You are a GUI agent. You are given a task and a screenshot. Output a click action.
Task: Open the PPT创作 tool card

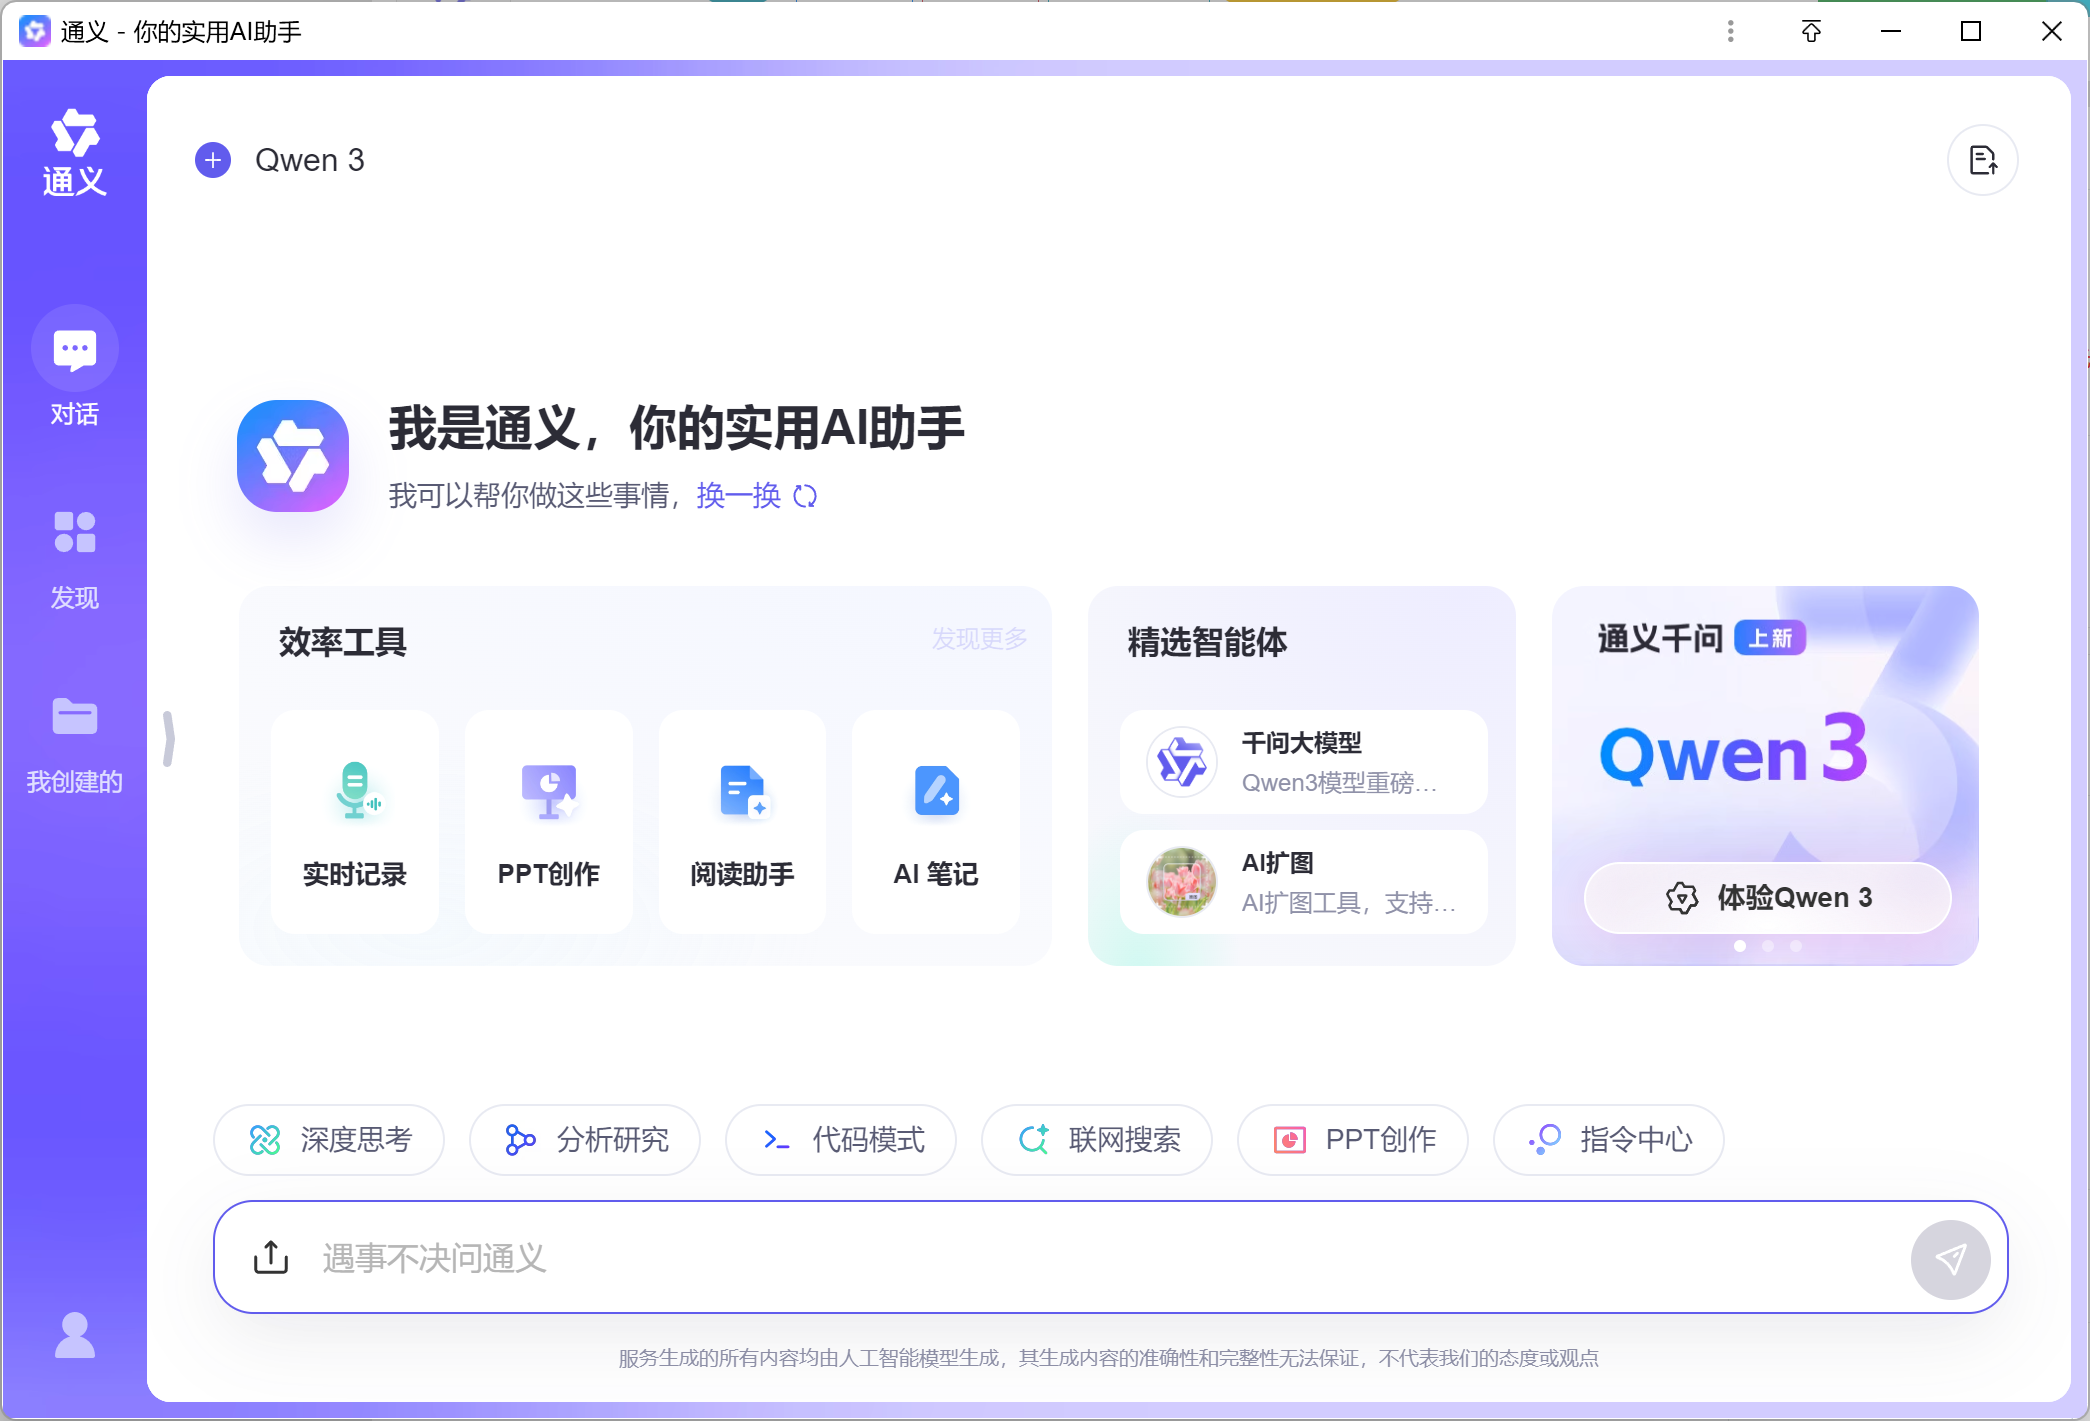pyautogui.click(x=548, y=821)
